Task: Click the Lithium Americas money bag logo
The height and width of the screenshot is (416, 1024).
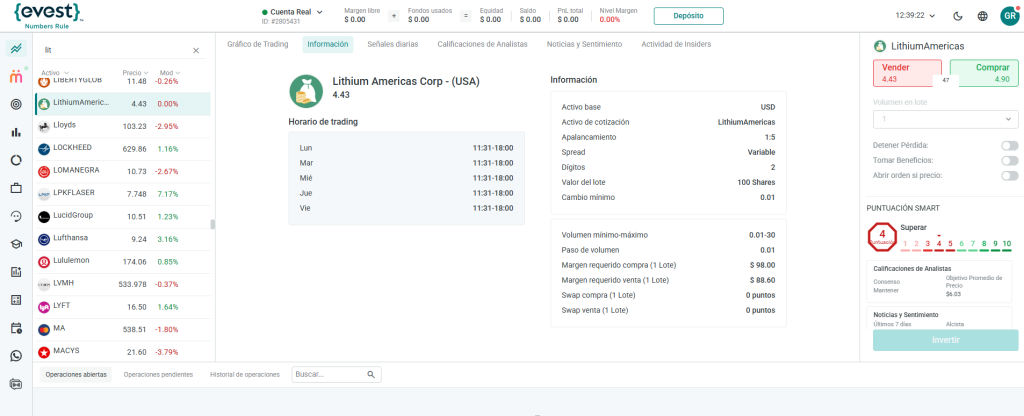Action: pos(306,90)
